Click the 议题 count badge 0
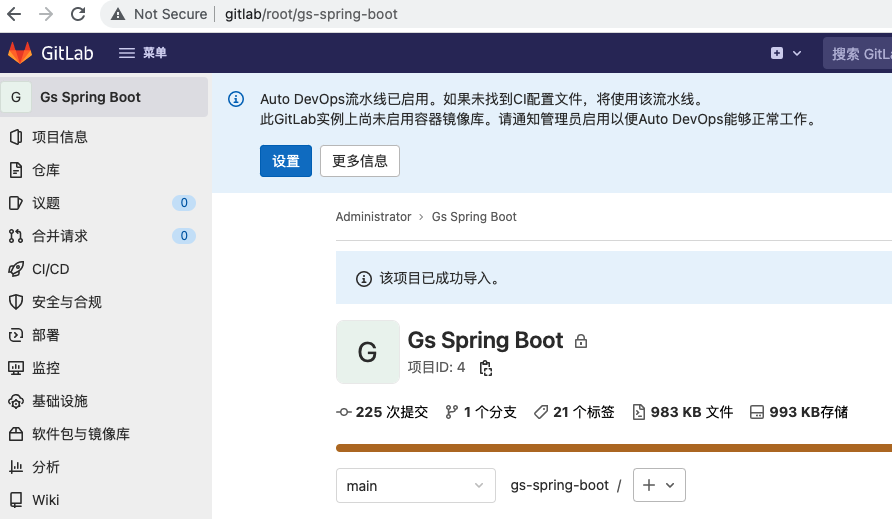892x519 pixels. 184,203
